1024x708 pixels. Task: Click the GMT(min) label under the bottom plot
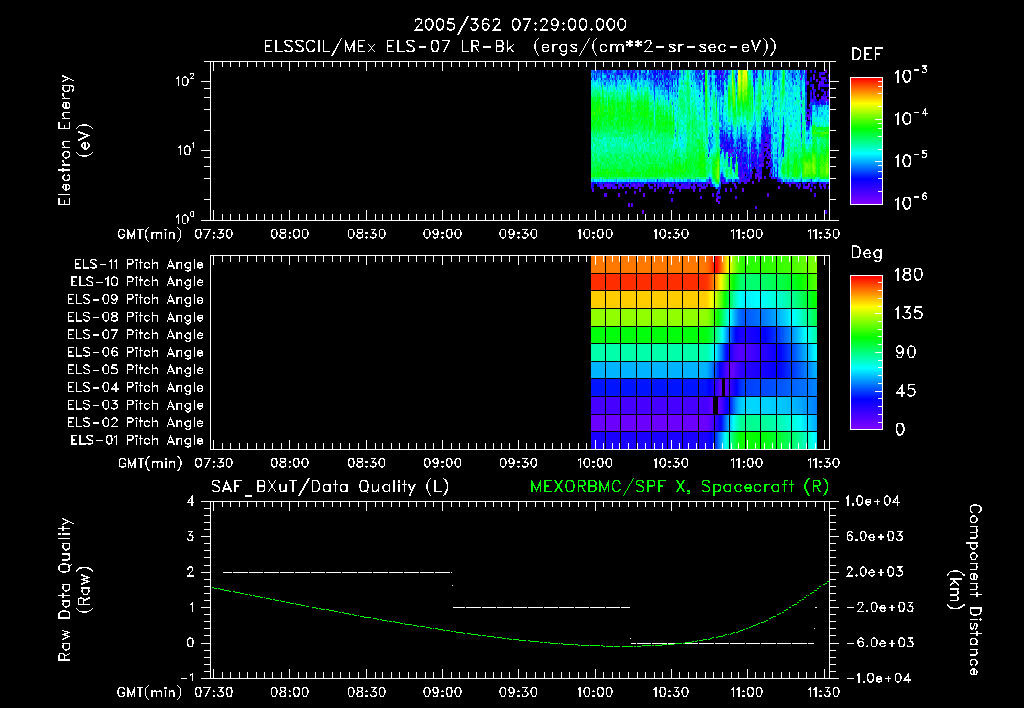(150, 692)
